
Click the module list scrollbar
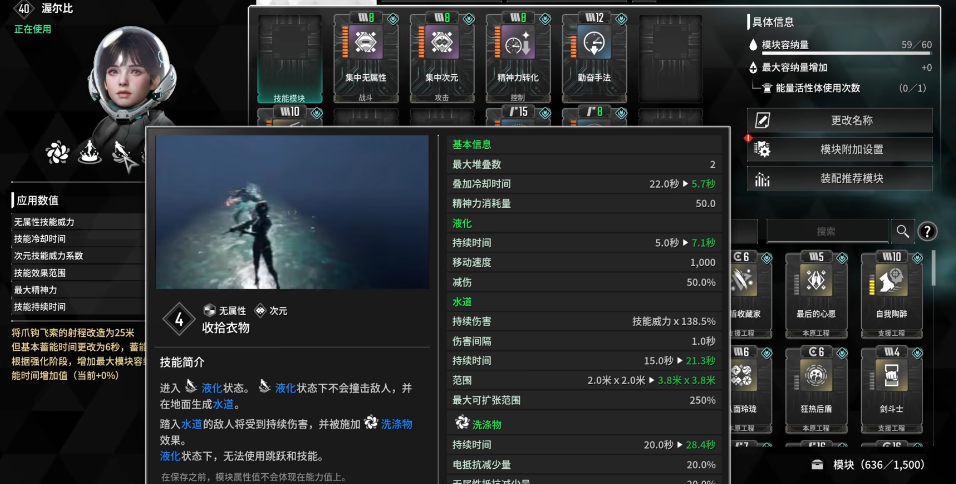(x=933, y=268)
